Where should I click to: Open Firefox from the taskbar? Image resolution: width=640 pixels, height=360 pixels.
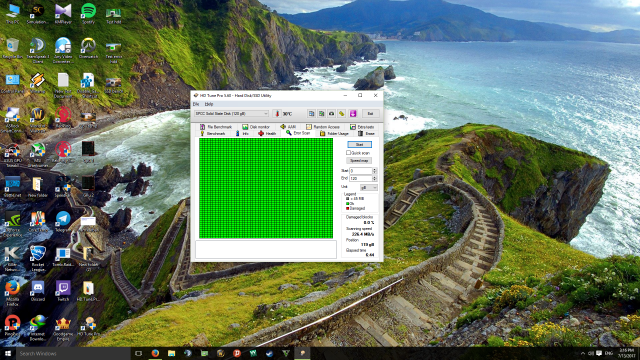click(155, 353)
